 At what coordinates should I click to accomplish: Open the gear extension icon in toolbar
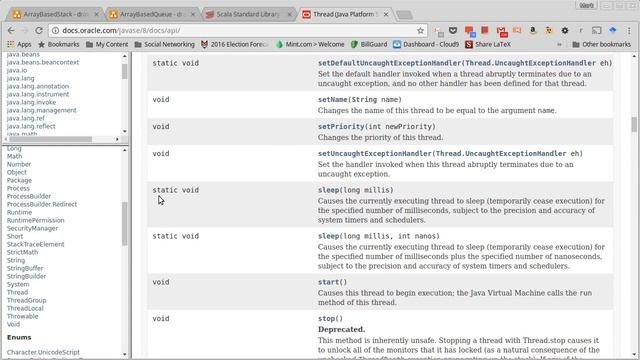pos(565,31)
